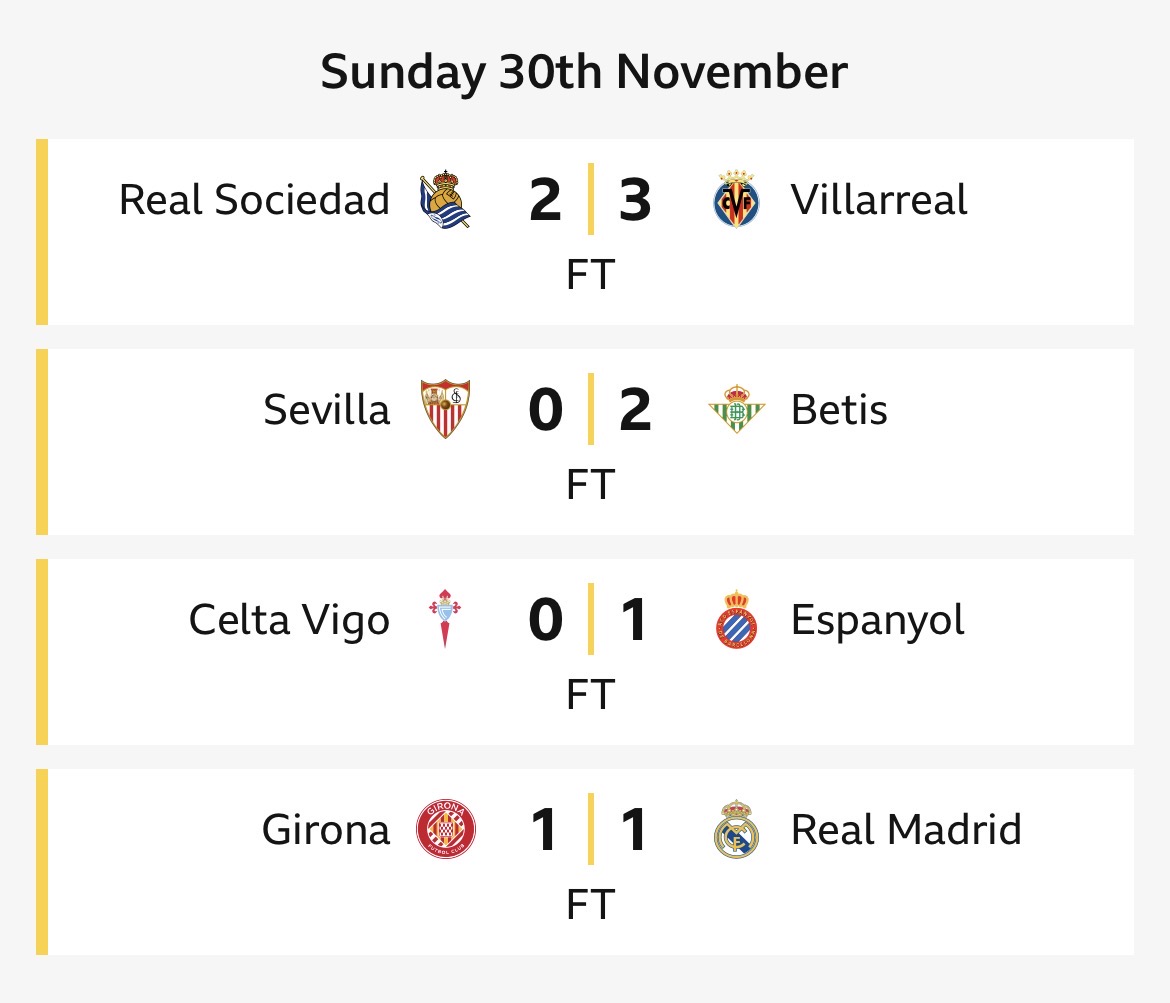Screen dimensions: 1170x1003
Task: Click the Betis club crest
Action: pos(736,410)
